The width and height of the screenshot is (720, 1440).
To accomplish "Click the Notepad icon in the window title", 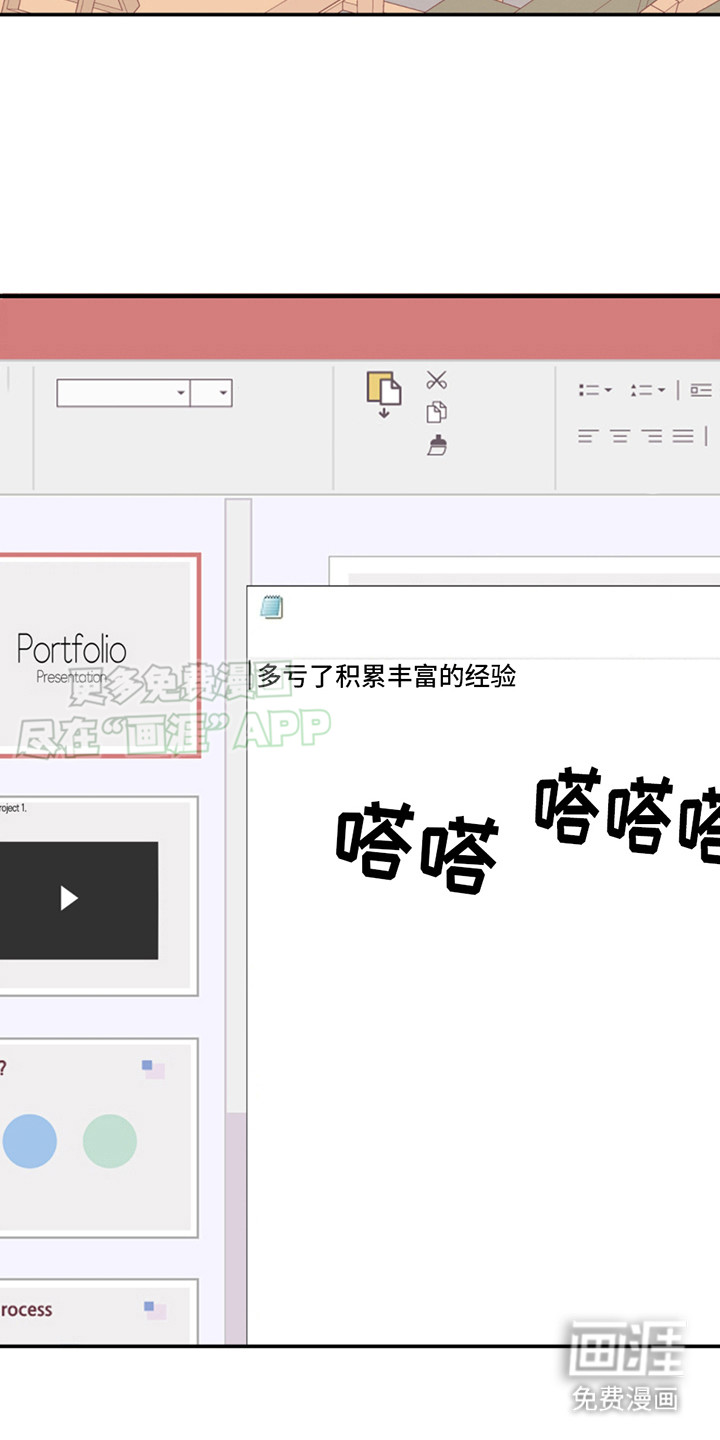I will 271,607.
